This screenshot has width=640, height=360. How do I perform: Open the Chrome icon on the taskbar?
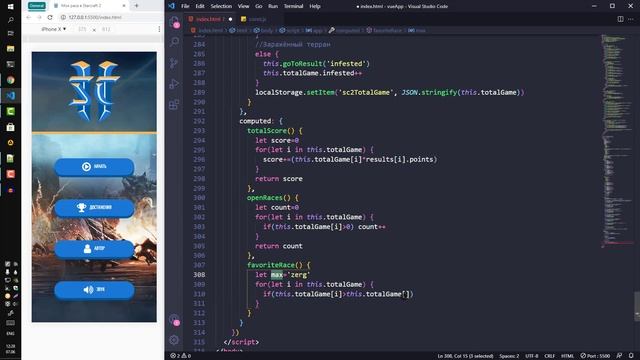pyautogui.click(x=11, y=80)
